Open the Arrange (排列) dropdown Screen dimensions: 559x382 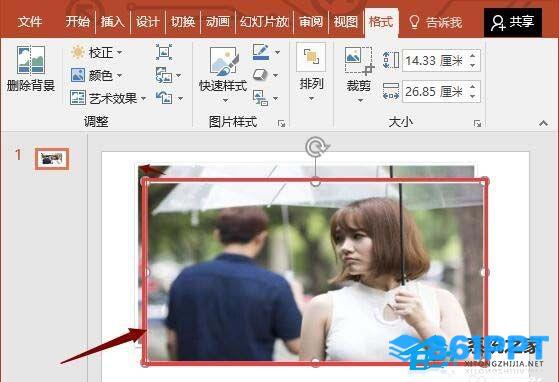[311, 73]
